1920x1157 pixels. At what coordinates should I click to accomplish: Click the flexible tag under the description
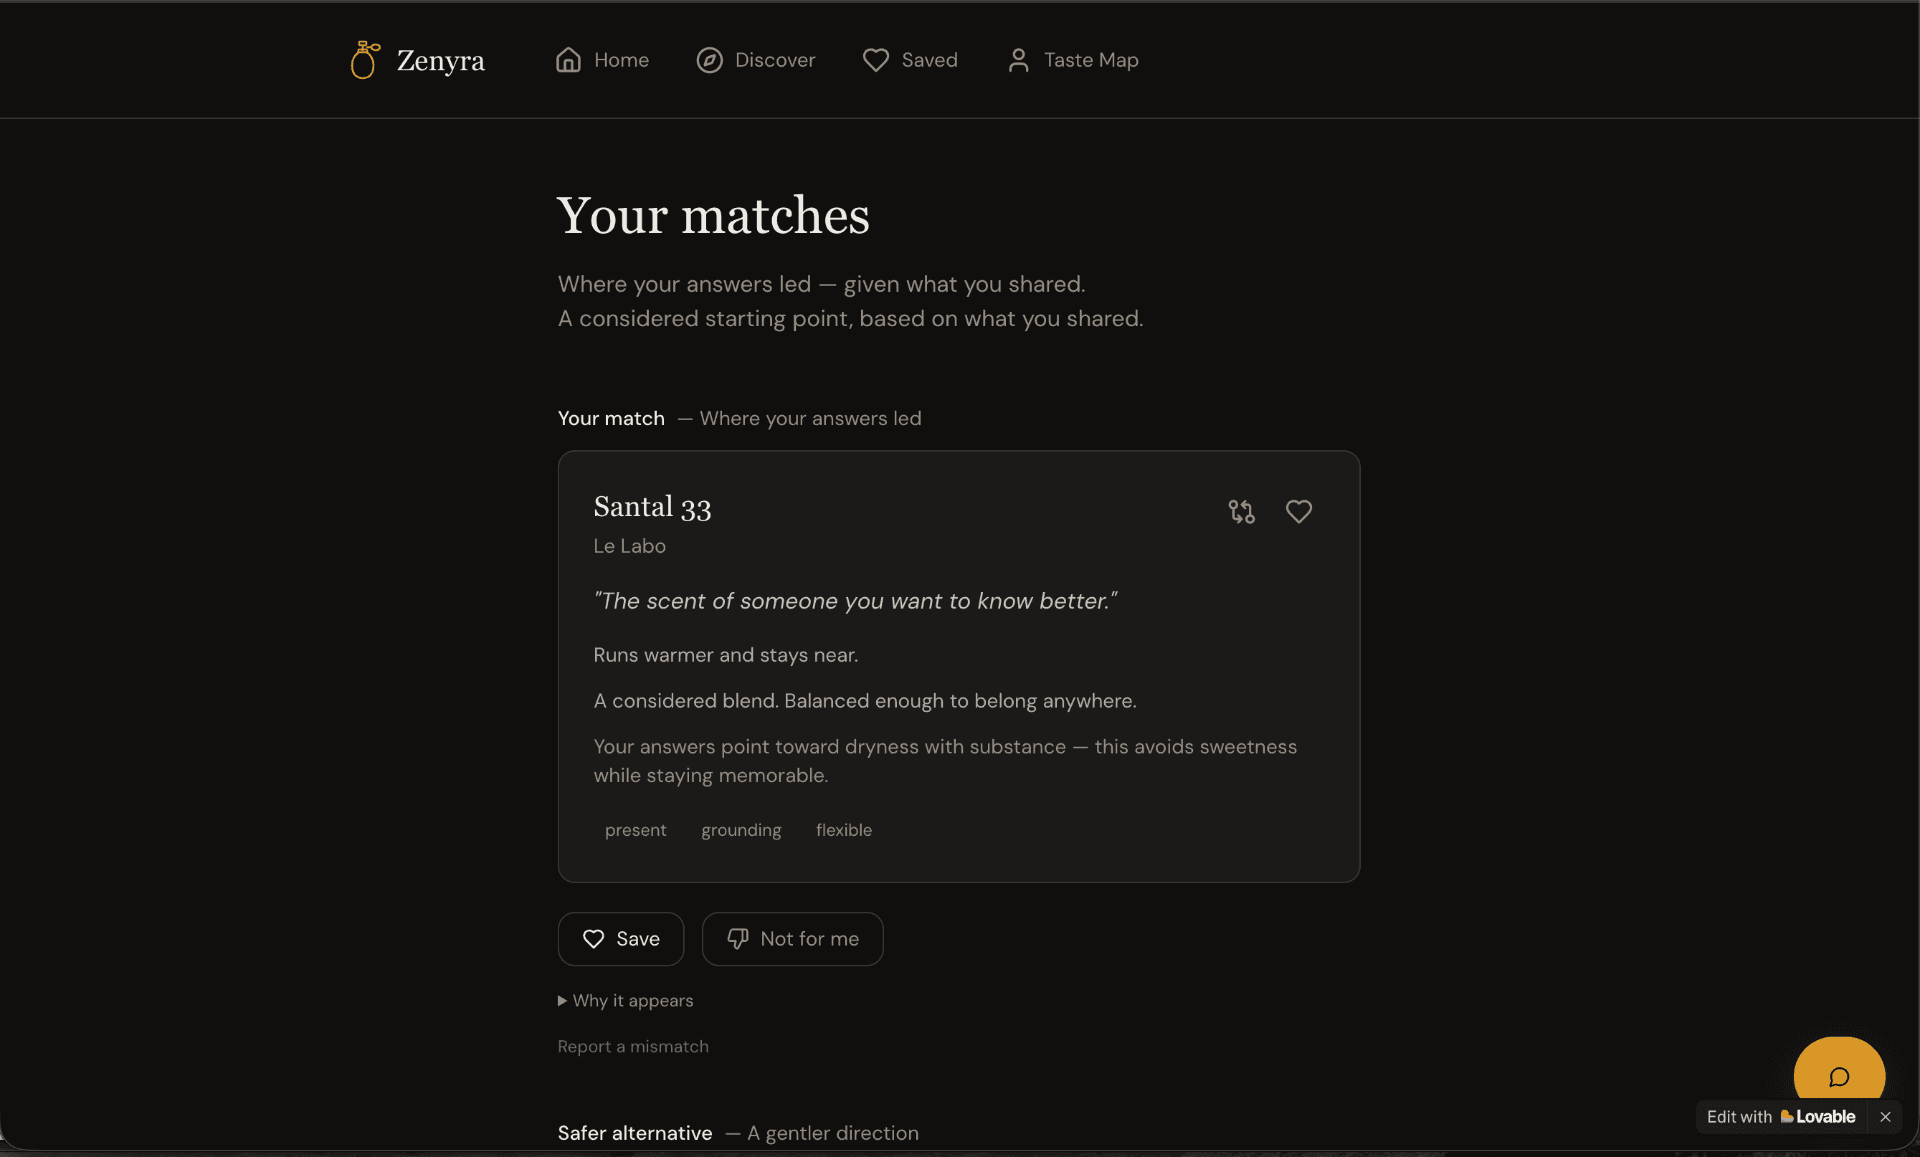pyautogui.click(x=844, y=830)
